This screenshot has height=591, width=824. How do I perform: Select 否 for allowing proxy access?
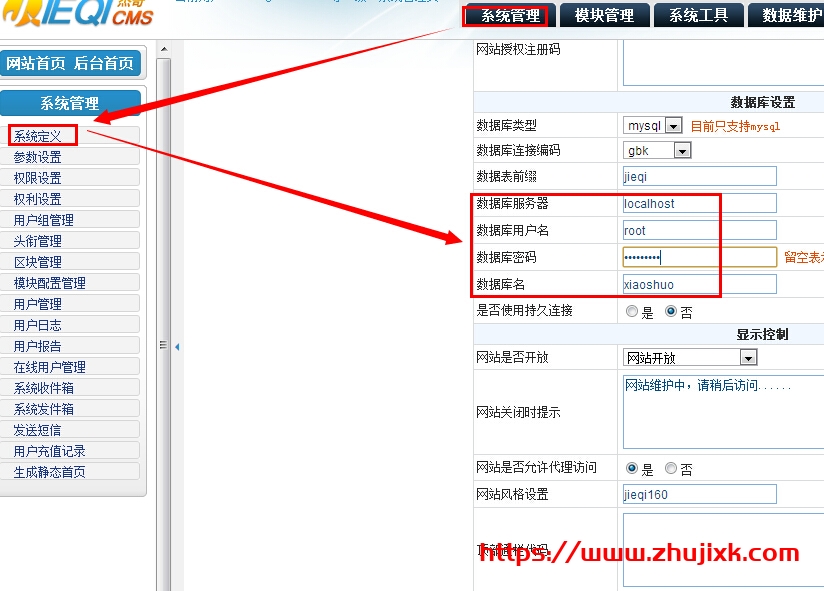point(671,468)
